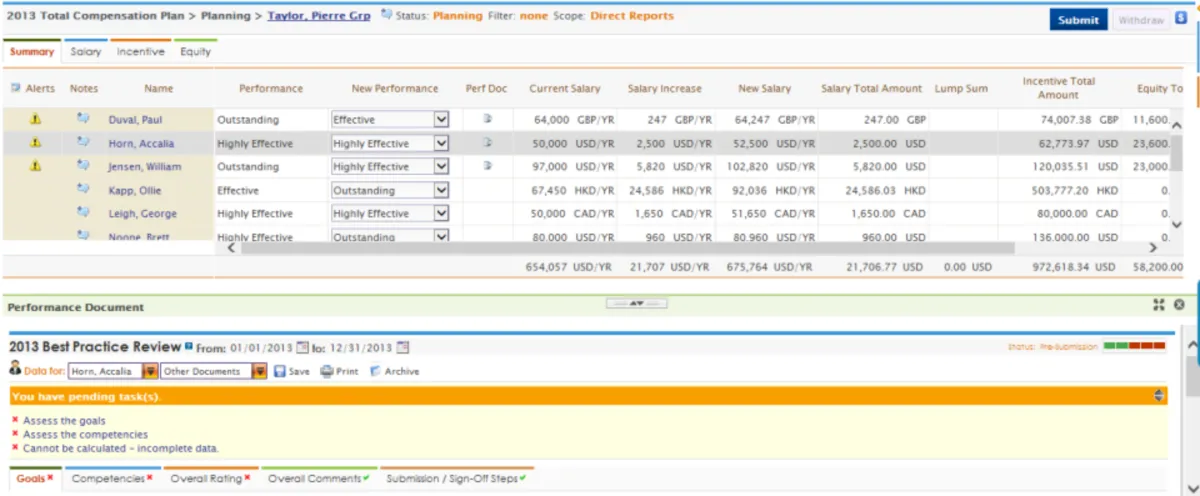1200x496 pixels.
Task: Open the Competencies tab
Action: point(112,479)
